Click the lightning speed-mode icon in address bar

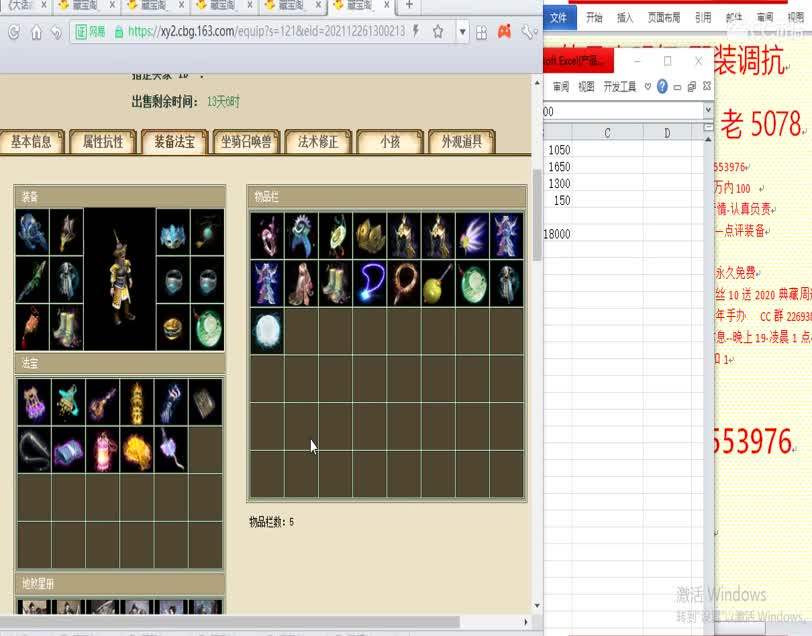416,32
